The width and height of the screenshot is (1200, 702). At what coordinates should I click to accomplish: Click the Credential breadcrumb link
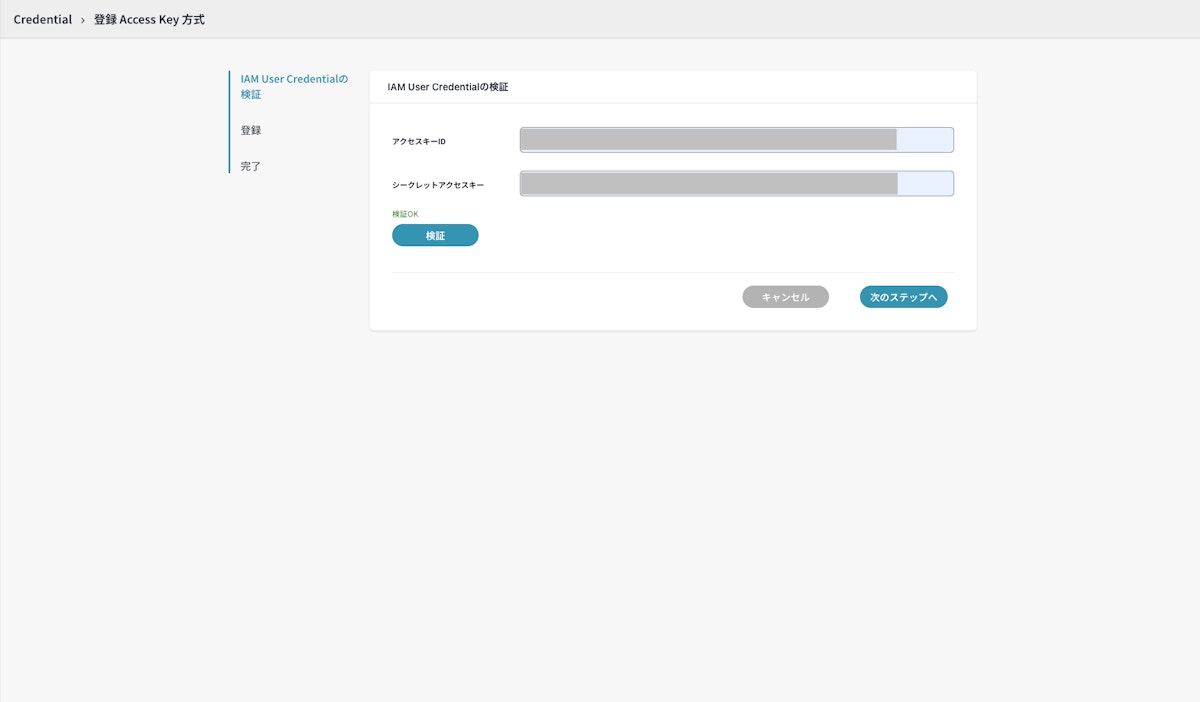tap(43, 19)
